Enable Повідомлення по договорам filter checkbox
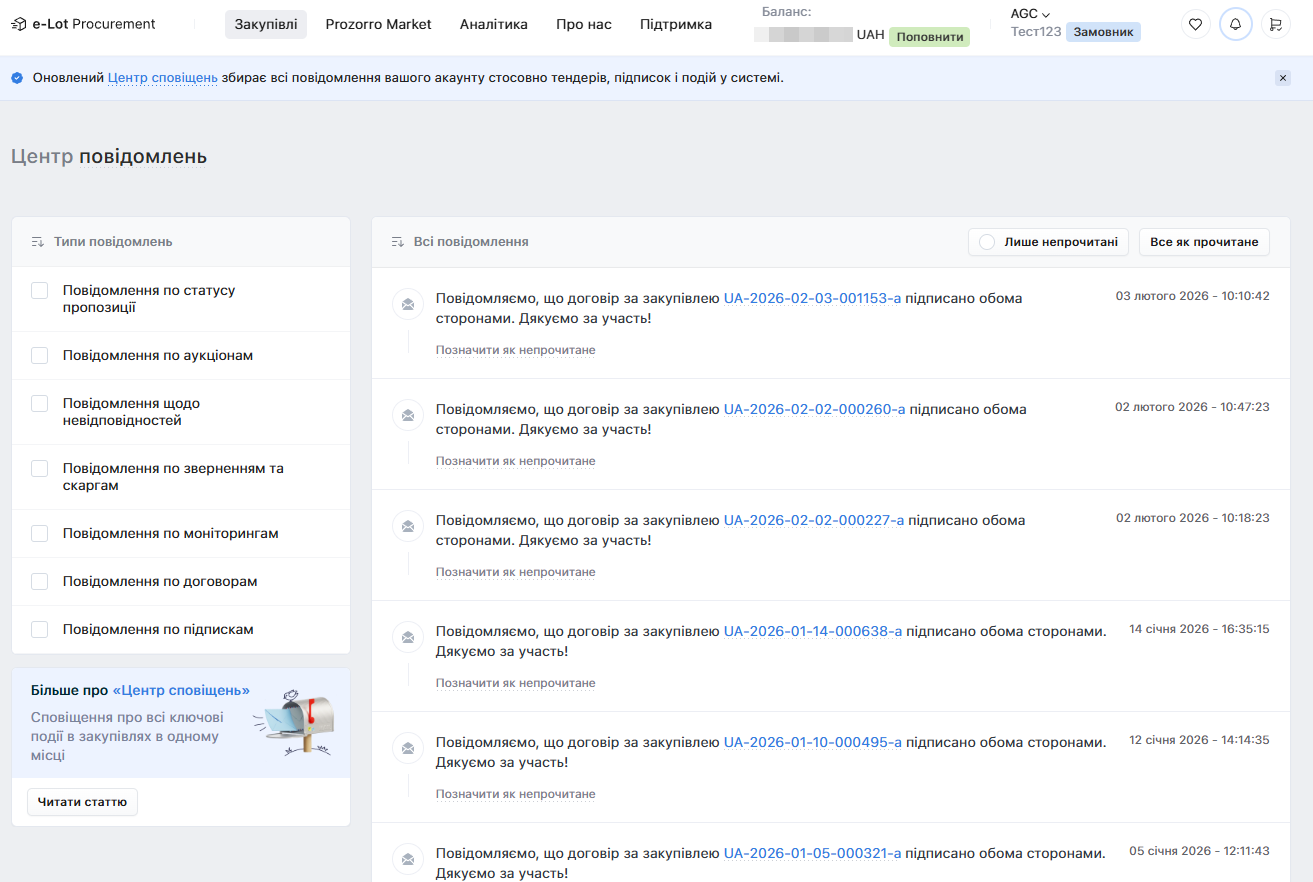Image resolution: width=1313 pixels, height=882 pixels. tap(39, 582)
